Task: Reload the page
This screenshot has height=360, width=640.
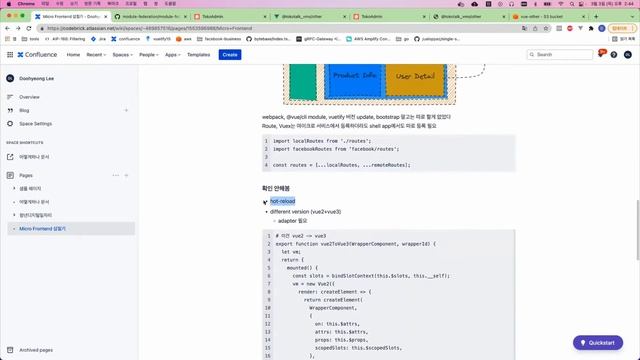Action: [x=29, y=28]
